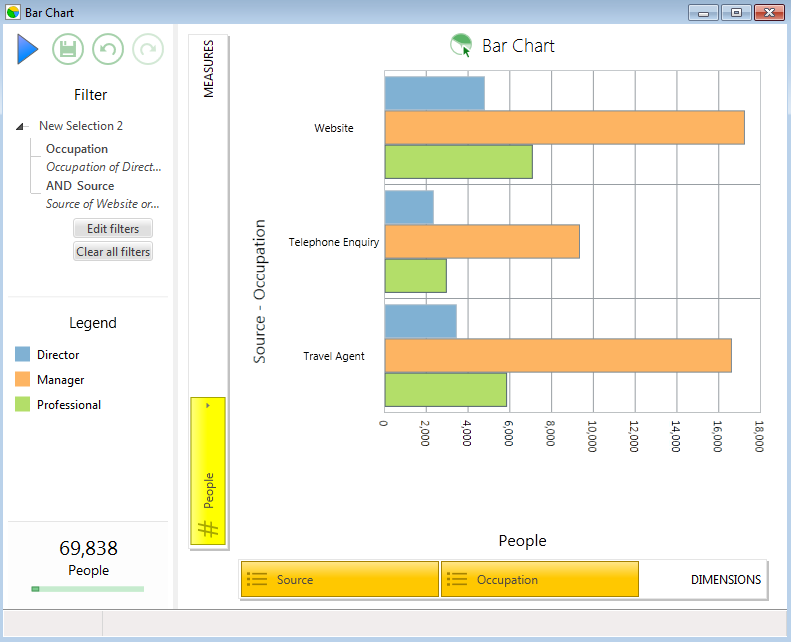Click the Undo circular arrow icon
Image resolution: width=791 pixels, height=642 pixels.
pos(108,49)
